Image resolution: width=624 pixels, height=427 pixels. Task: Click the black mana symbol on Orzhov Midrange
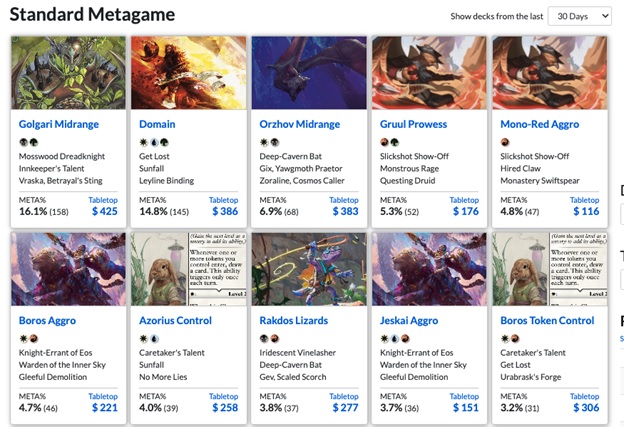[271, 142]
